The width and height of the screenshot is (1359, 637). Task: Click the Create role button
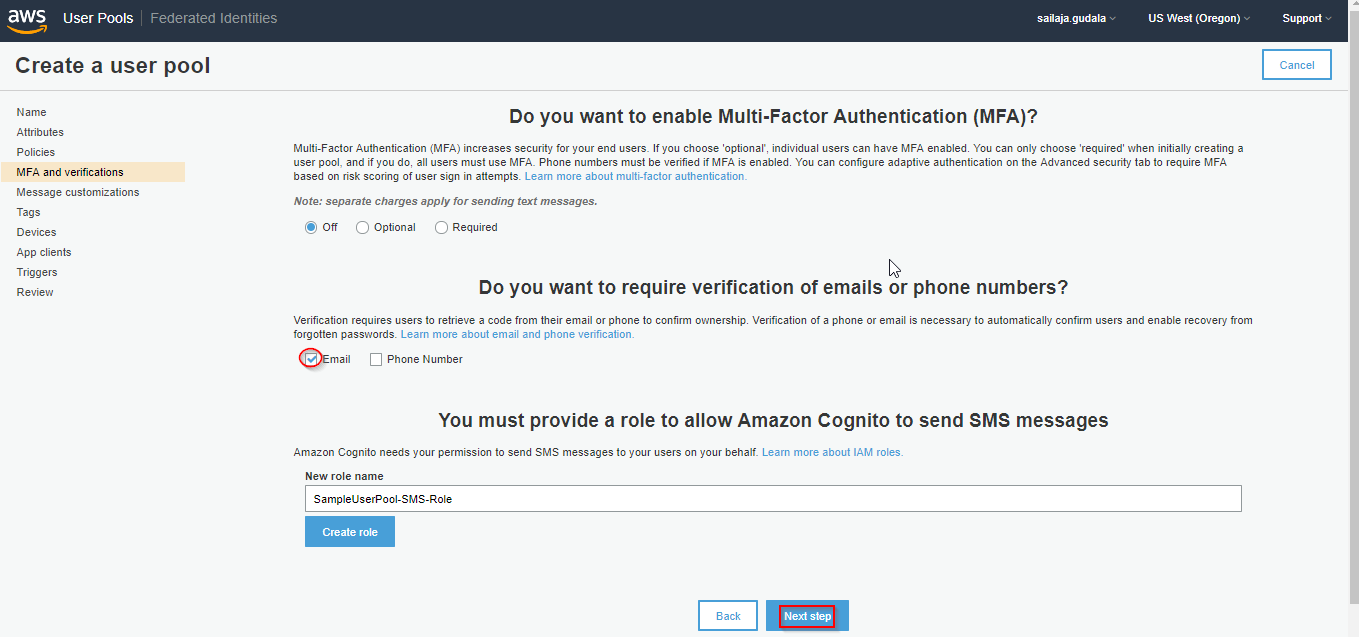[x=350, y=532]
